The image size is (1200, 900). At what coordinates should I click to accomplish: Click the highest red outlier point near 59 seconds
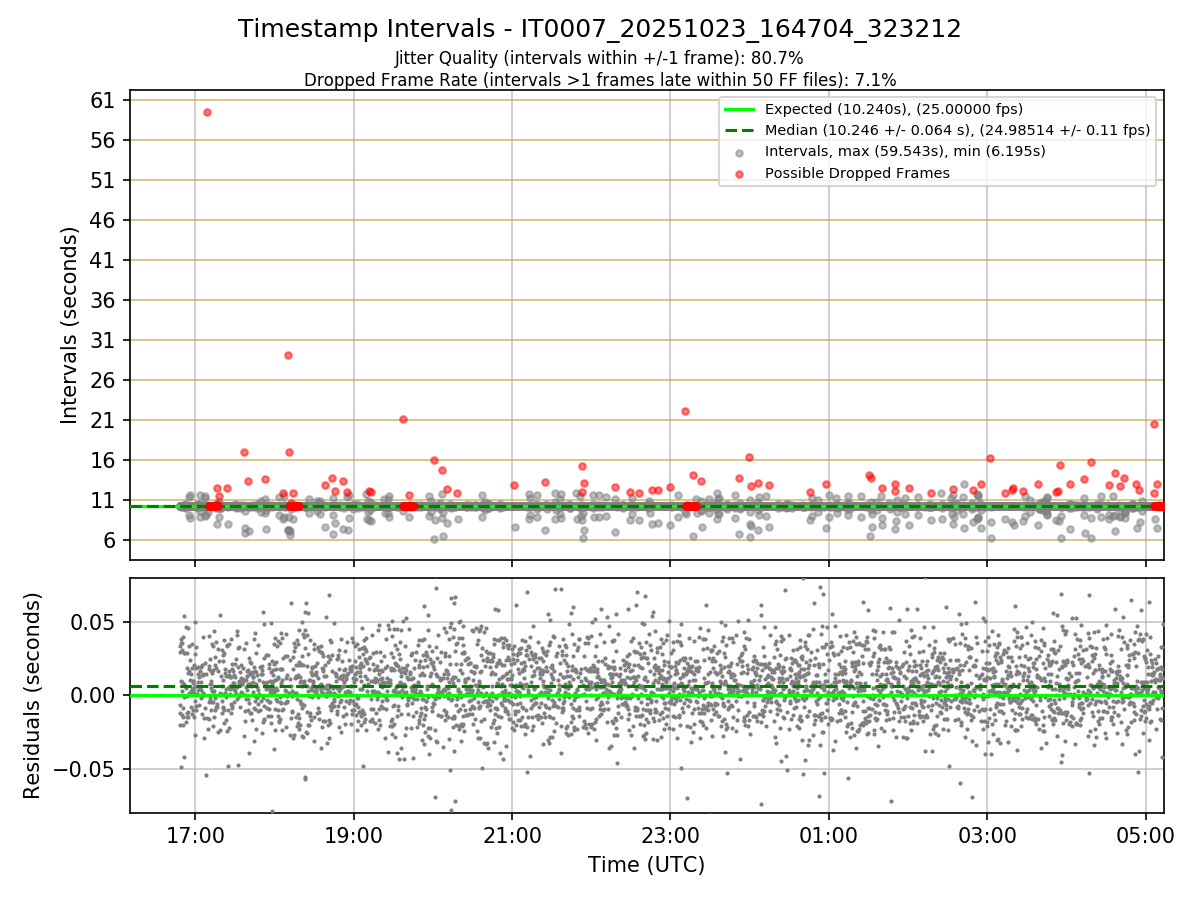[207, 112]
